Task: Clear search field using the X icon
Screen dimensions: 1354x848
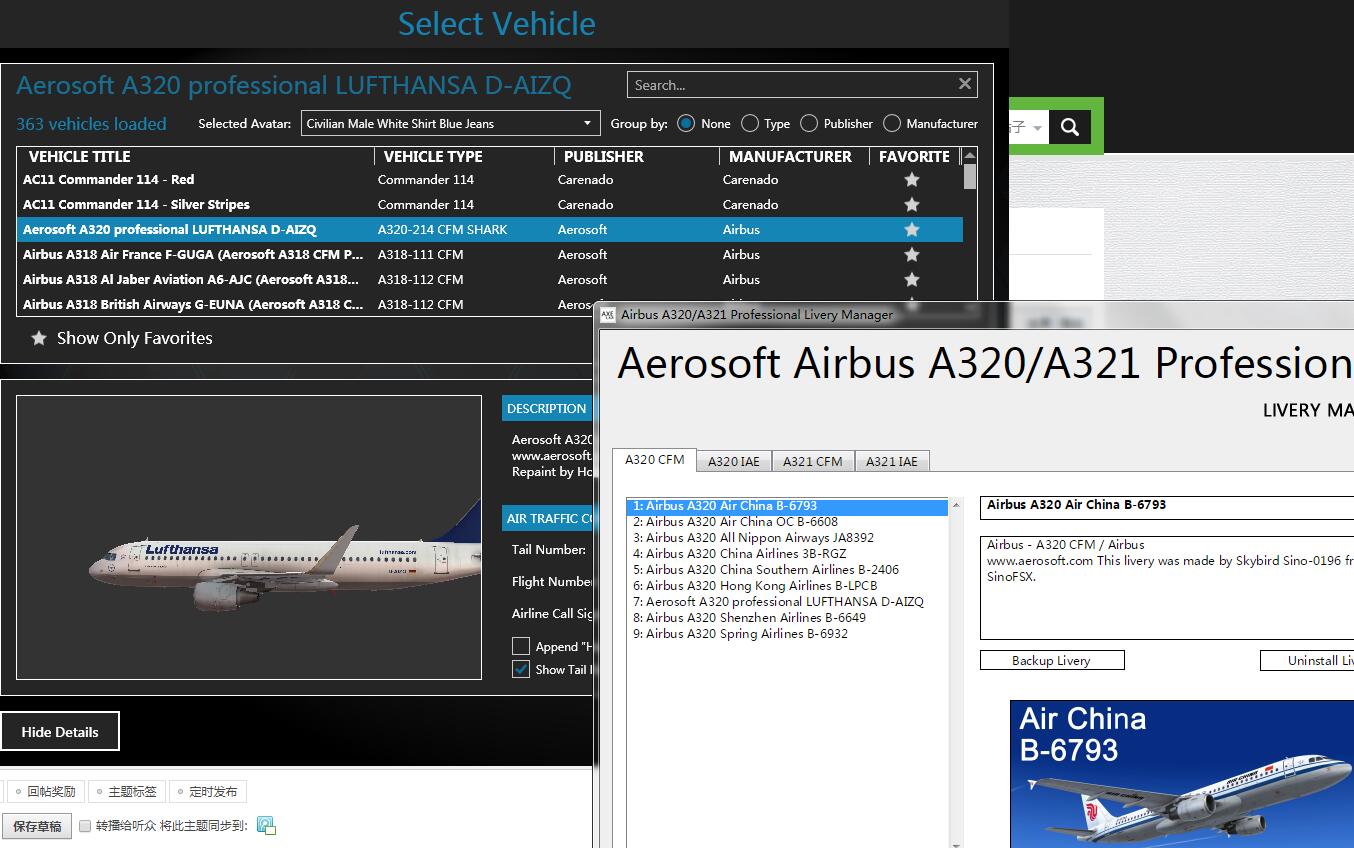Action: click(x=964, y=84)
